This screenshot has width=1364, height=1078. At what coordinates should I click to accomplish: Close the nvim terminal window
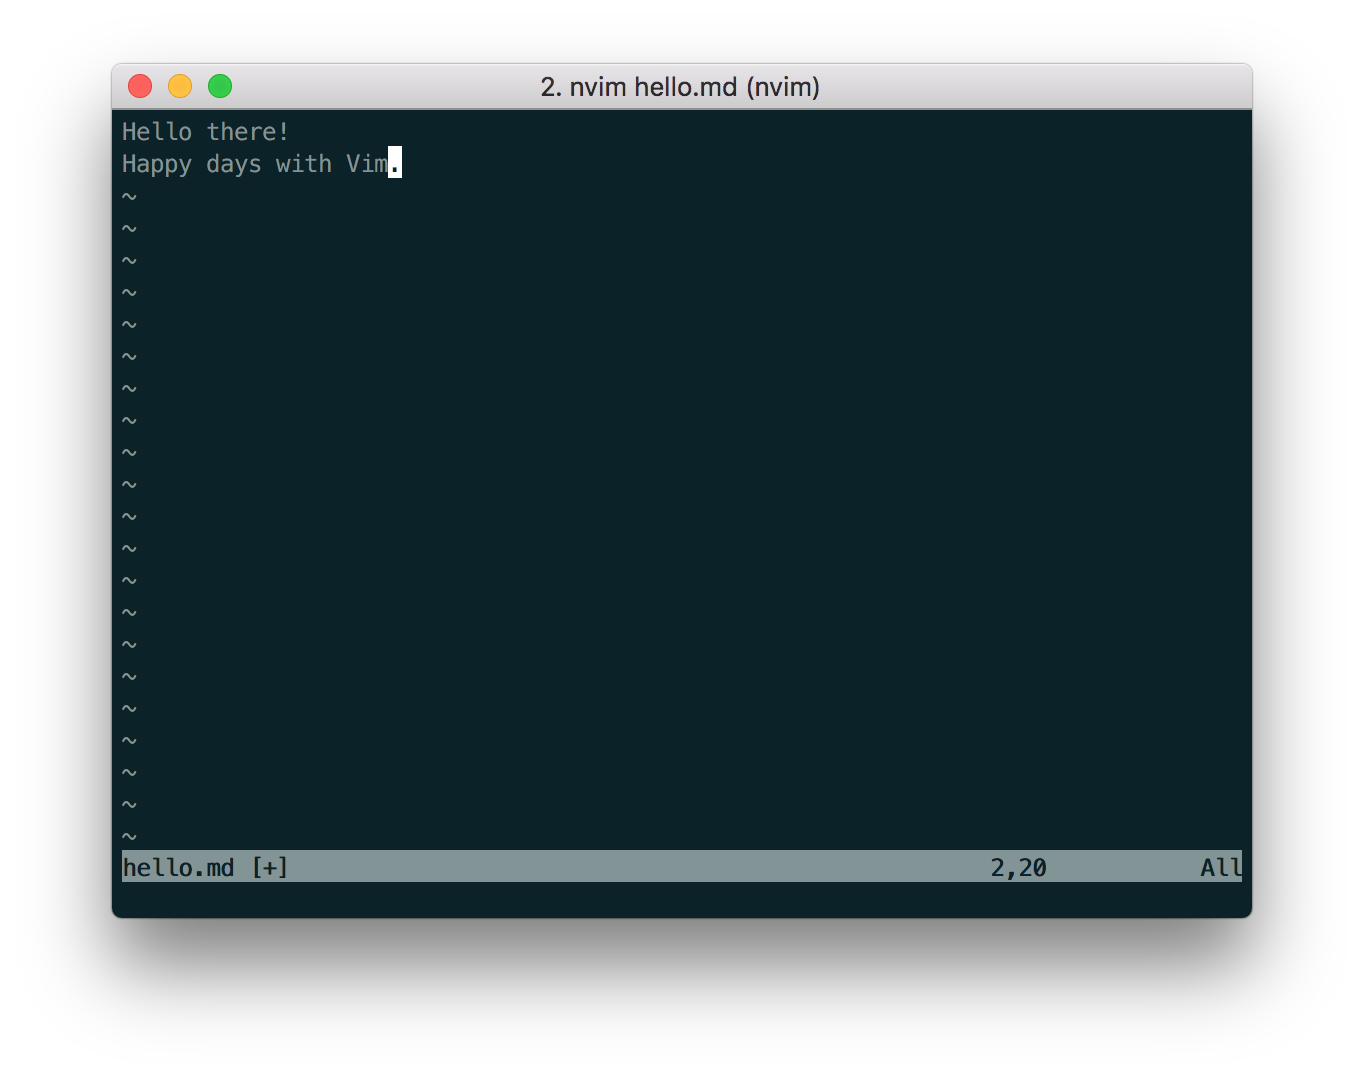tap(140, 86)
